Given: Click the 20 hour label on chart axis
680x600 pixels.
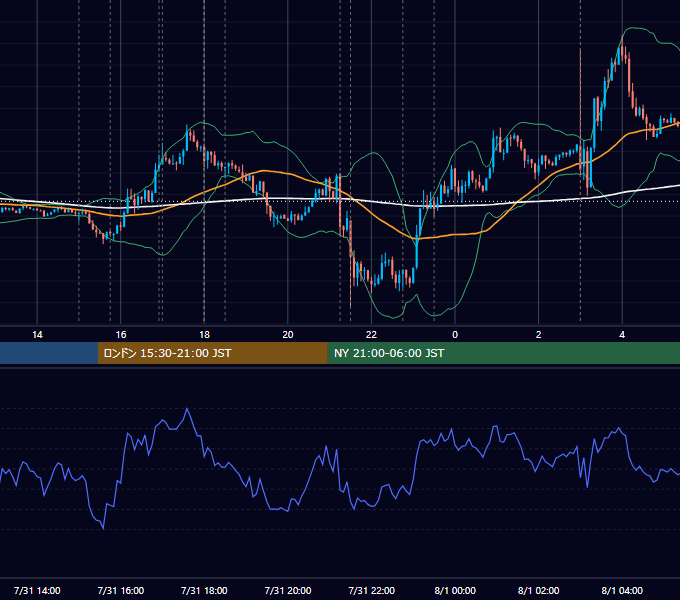Looking at the screenshot, I should 288,335.
